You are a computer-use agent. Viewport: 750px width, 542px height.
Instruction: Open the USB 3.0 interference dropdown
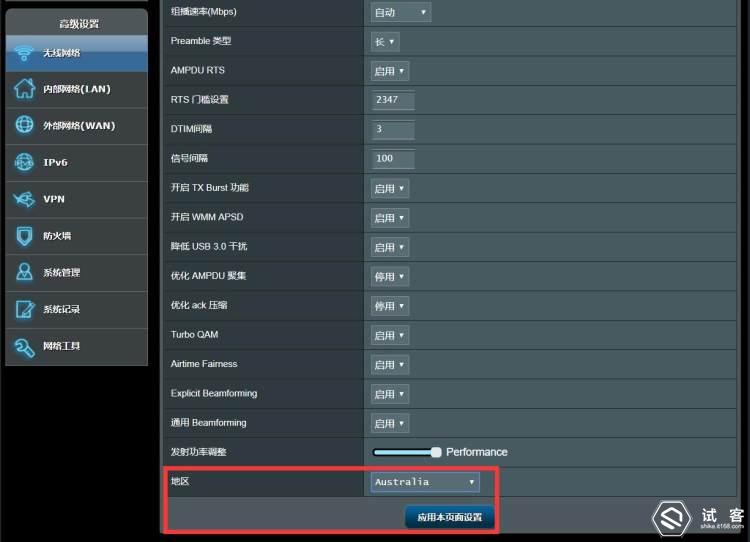point(390,247)
